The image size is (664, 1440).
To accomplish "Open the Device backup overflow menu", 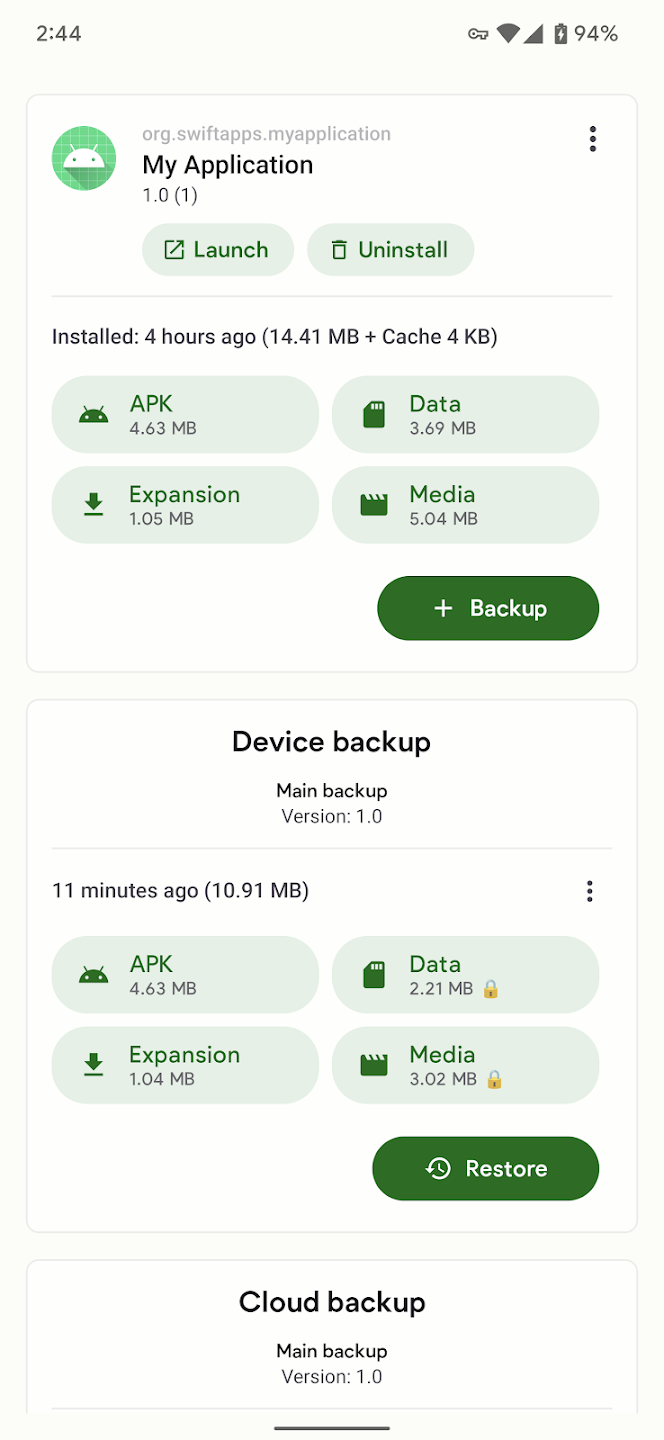I will point(589,890).
